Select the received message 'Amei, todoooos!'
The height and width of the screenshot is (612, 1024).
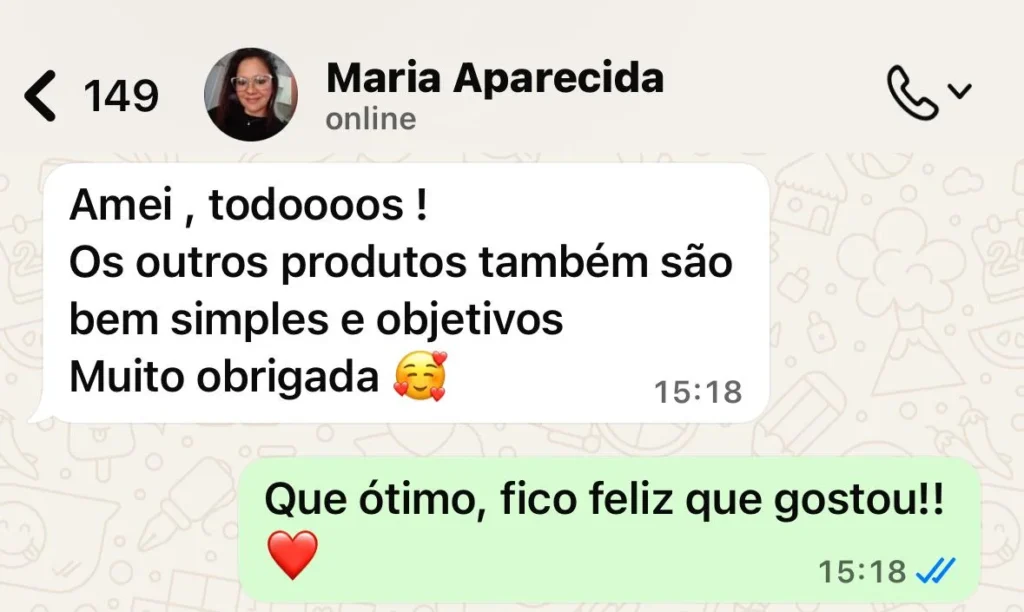tap(248, 205)
